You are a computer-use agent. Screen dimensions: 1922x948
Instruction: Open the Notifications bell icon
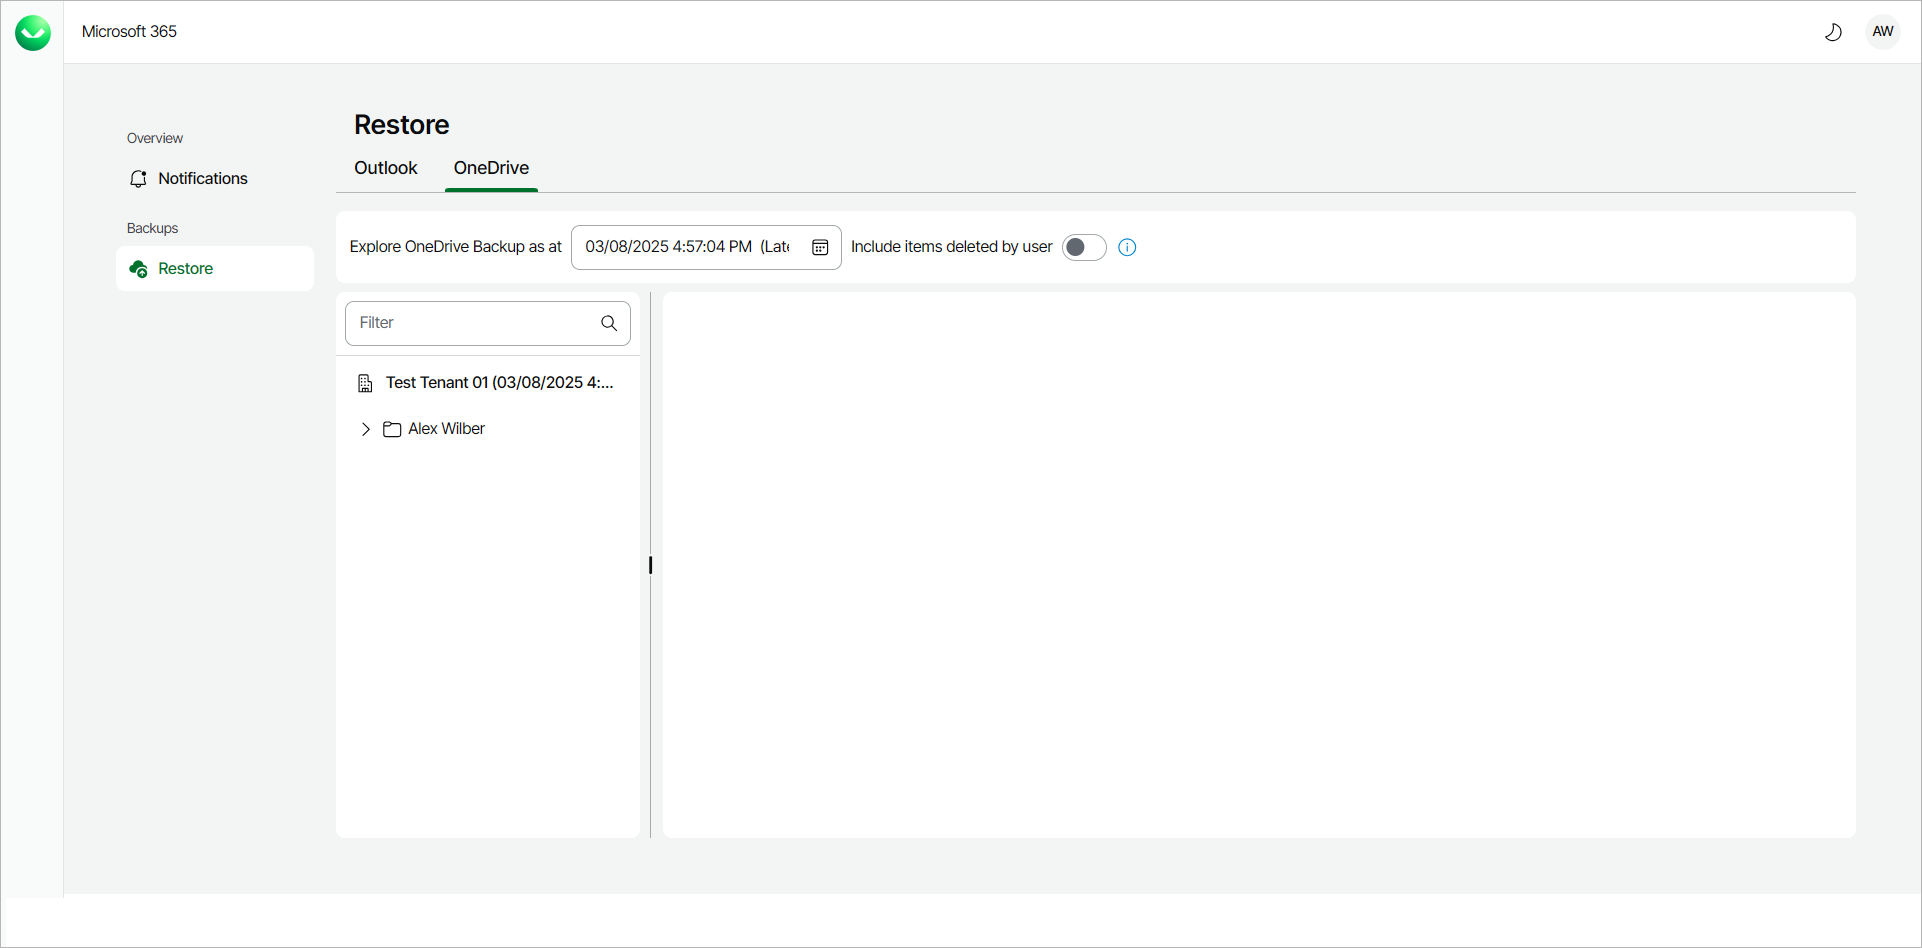tap(139, 178)
